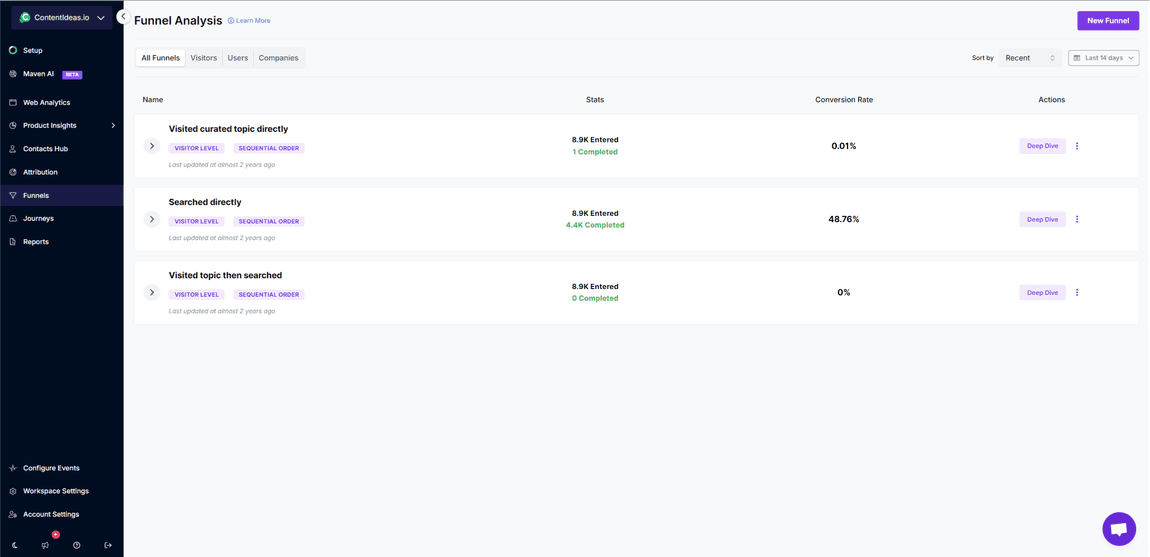Open the Learn More link

coord(249,21)
